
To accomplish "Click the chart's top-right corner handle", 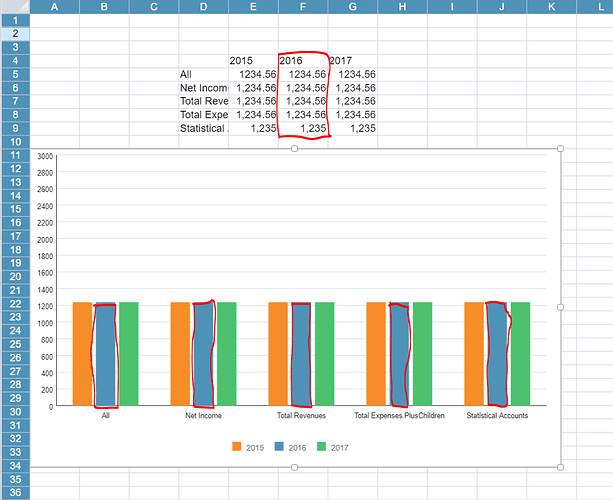I will (x=560, y=149).
